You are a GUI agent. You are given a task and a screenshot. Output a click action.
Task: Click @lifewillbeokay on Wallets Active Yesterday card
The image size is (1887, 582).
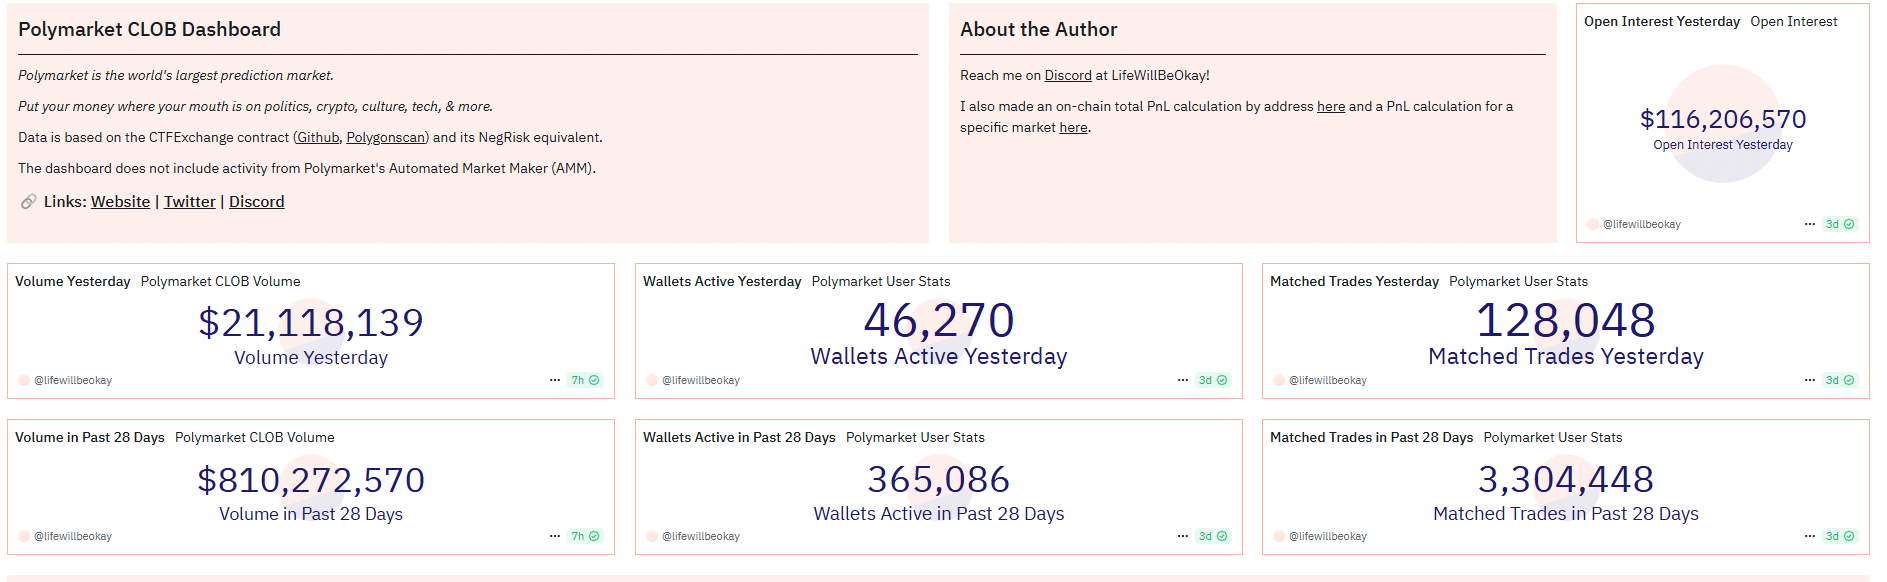click(701, 380)
